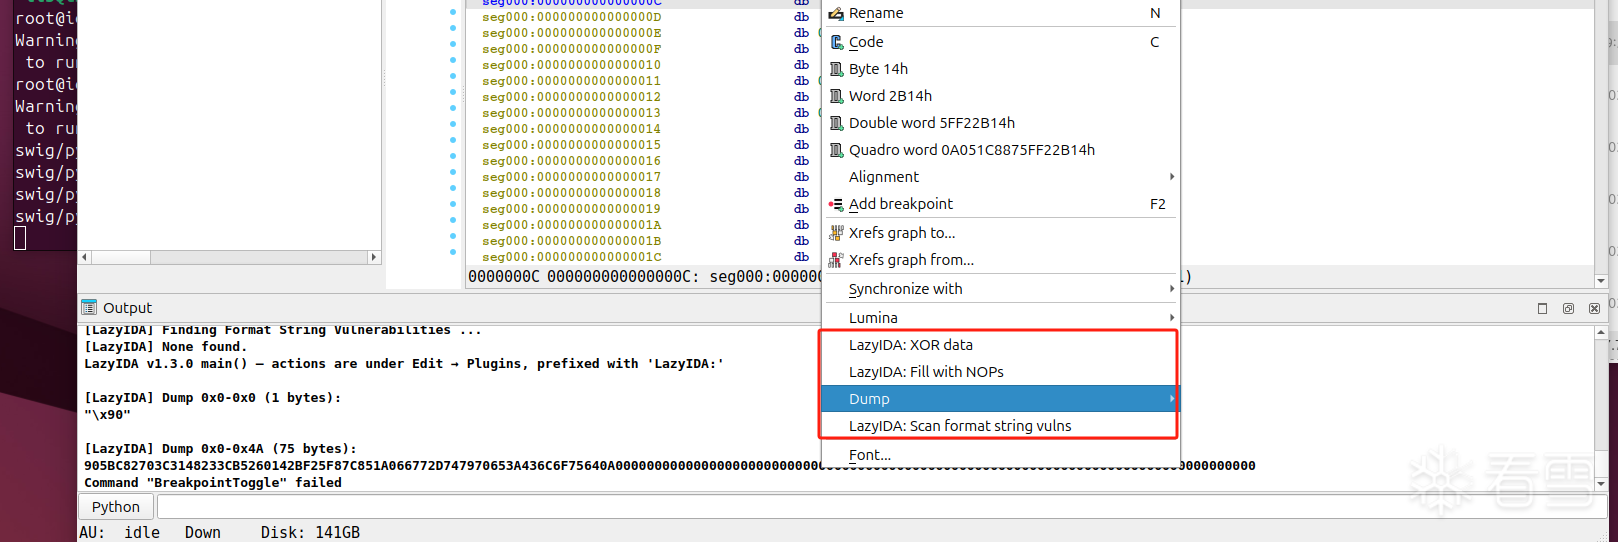The image size is (1618, 542).
Task: Toggle breakpoint dot at seg000:0000000000000016
Action: 453,157
